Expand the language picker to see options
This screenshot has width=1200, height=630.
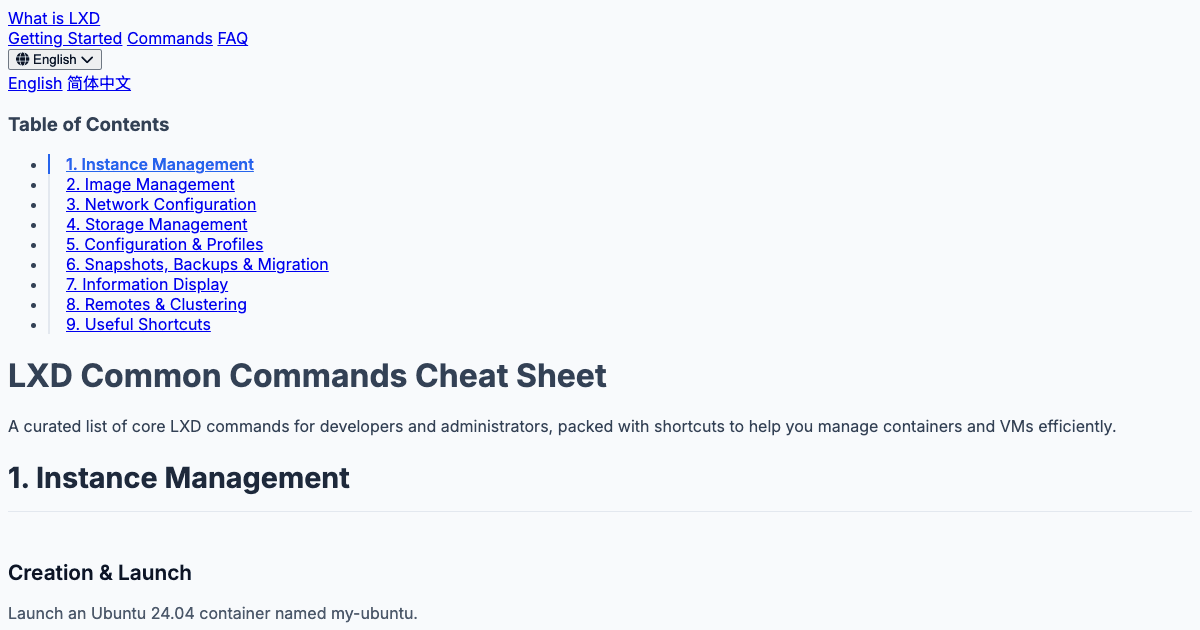(x=54, y=59)
